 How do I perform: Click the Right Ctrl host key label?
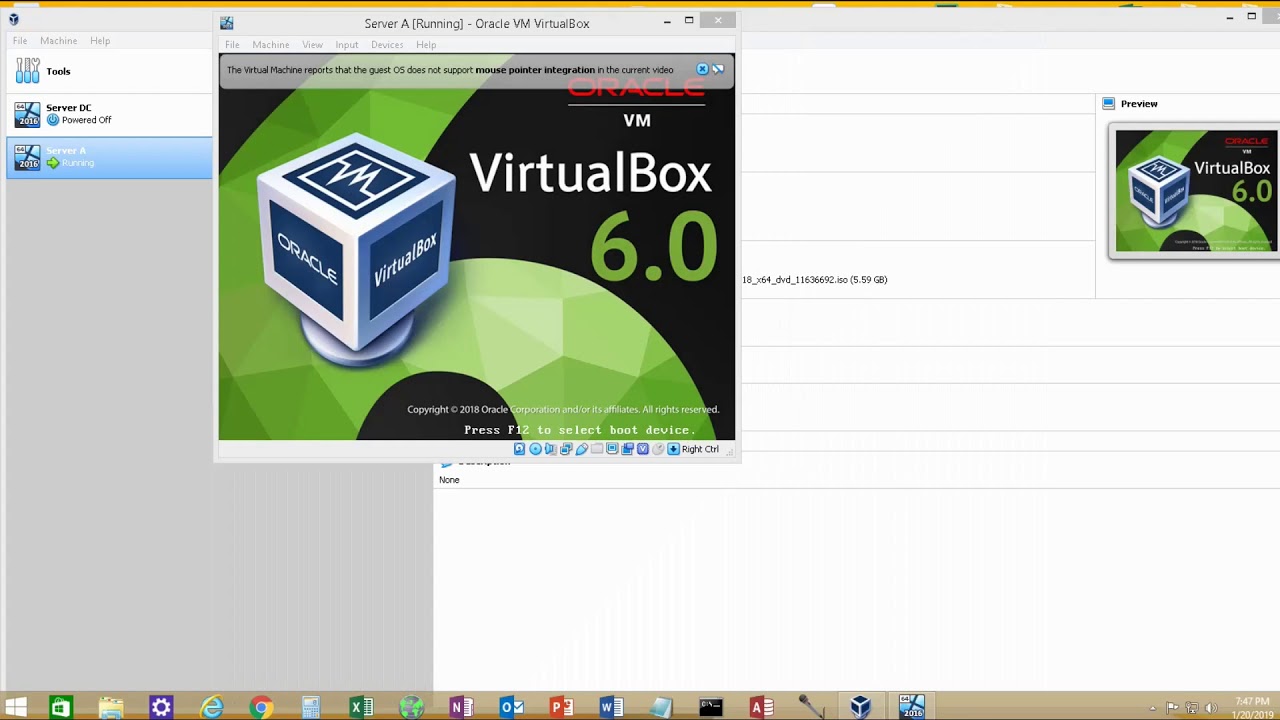pos(700,449)
